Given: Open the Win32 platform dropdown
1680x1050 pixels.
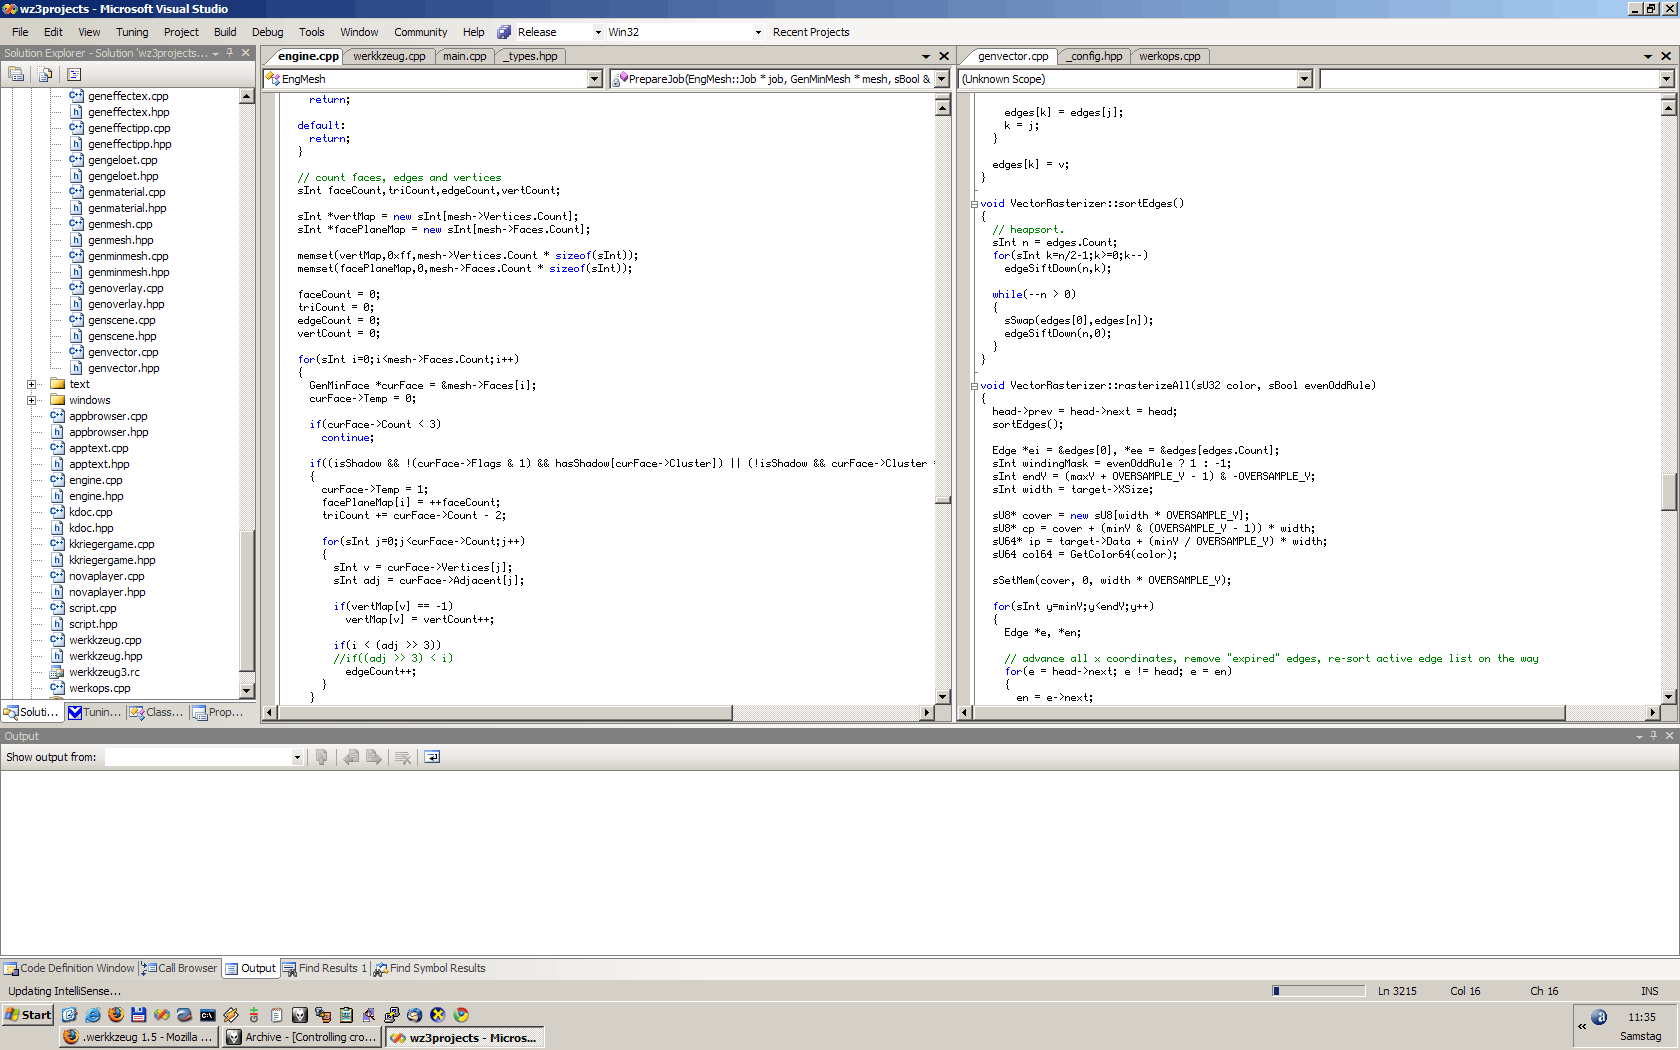Looking at the screenshot, I should [758, 32].
